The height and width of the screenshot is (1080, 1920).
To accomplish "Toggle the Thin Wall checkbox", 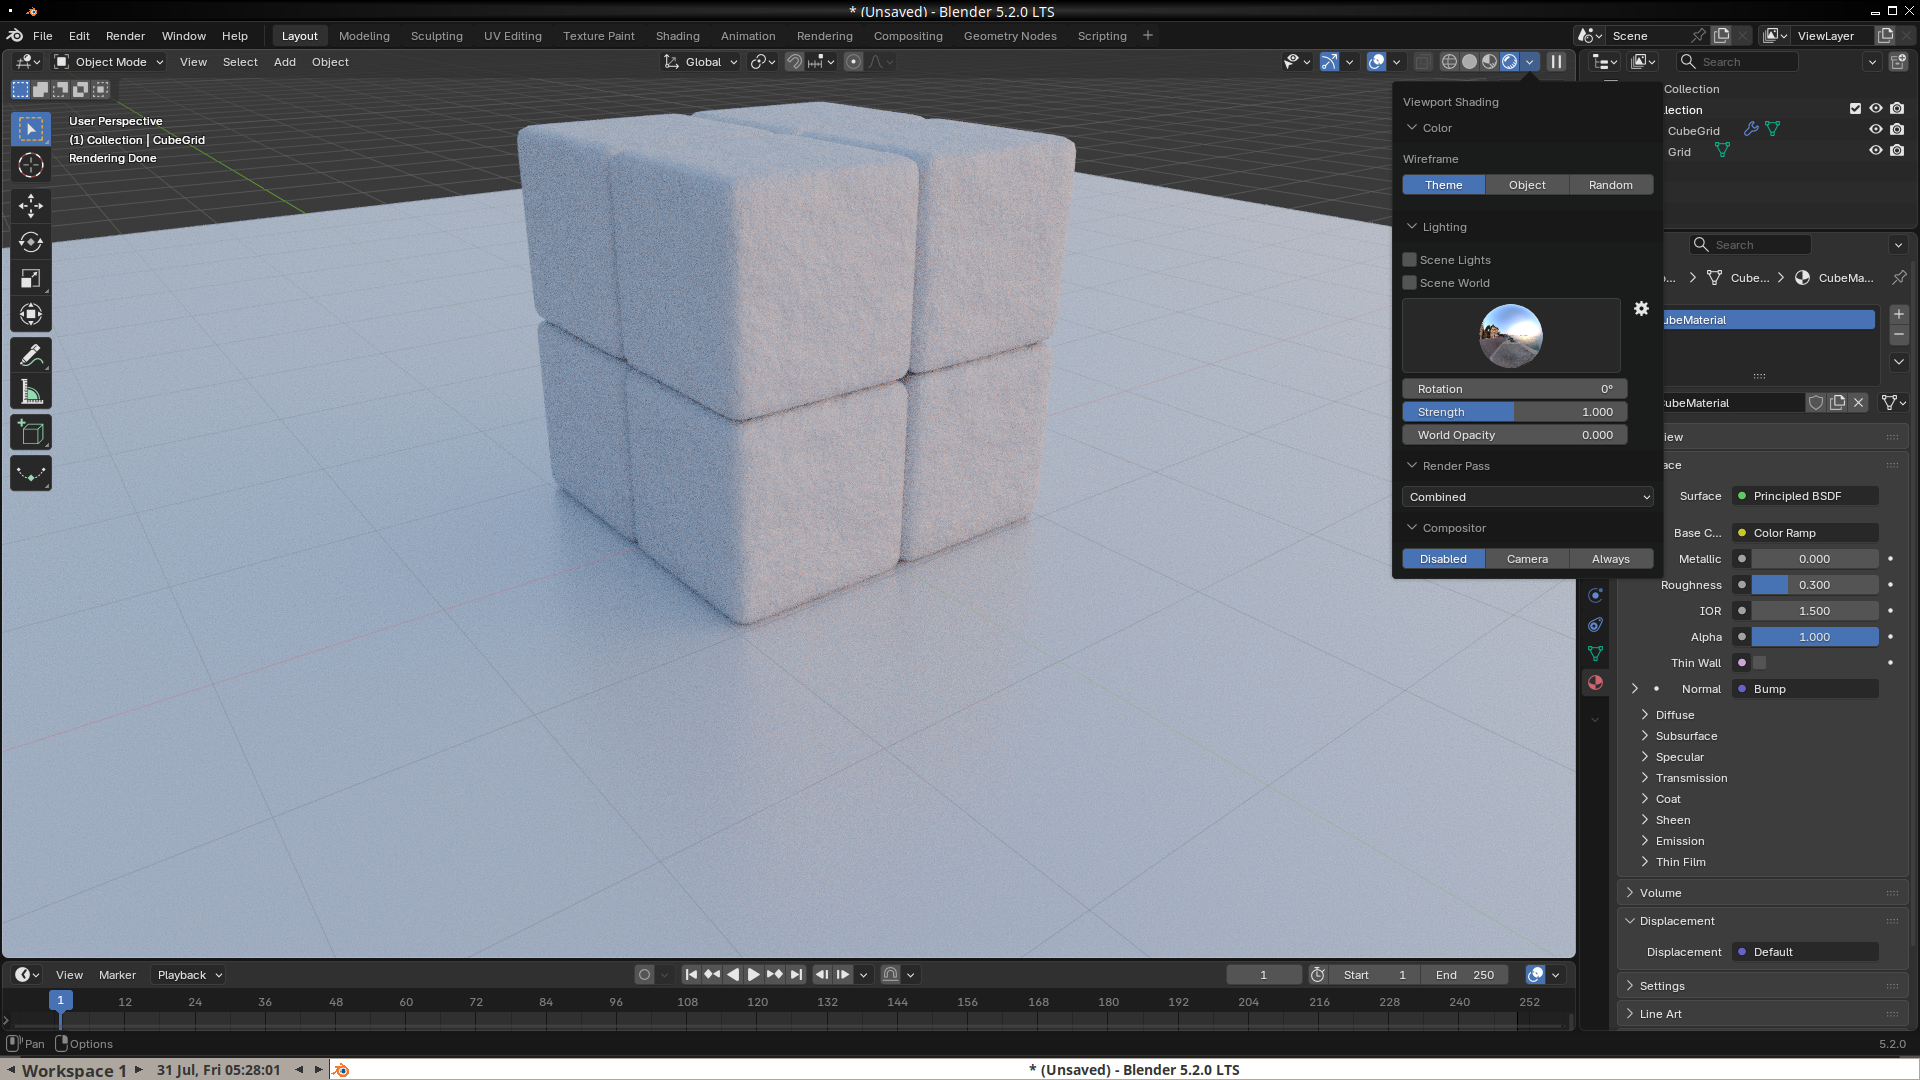I will (x=1760, y=663).
